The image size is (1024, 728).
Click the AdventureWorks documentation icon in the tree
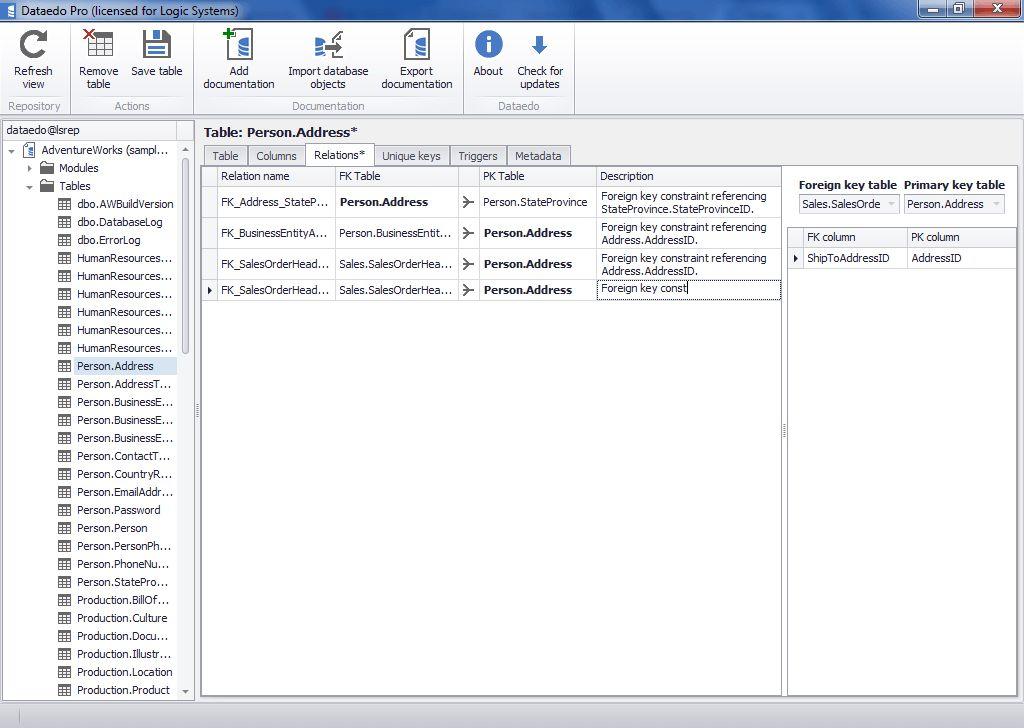coord(29,150)
